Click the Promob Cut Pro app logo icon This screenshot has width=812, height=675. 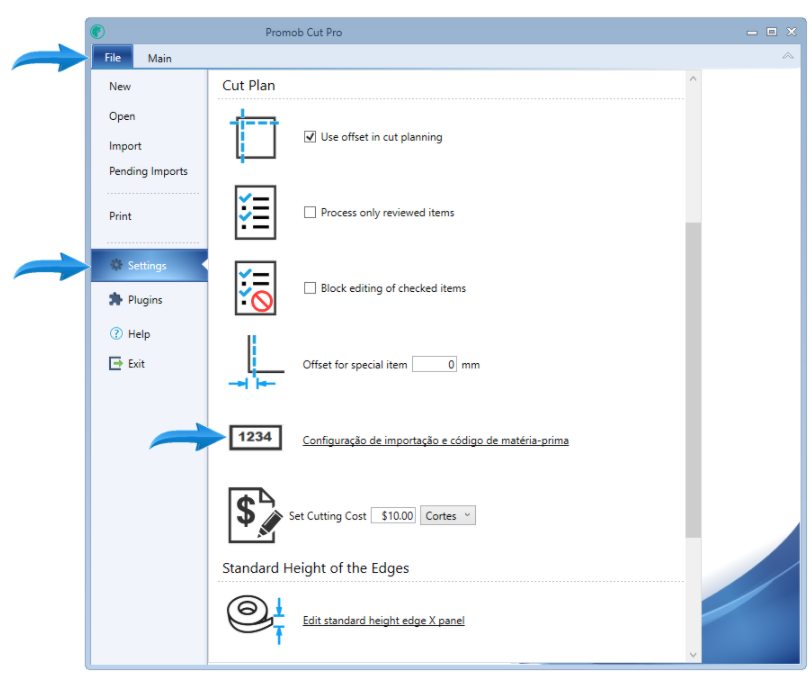pos(97,32)
